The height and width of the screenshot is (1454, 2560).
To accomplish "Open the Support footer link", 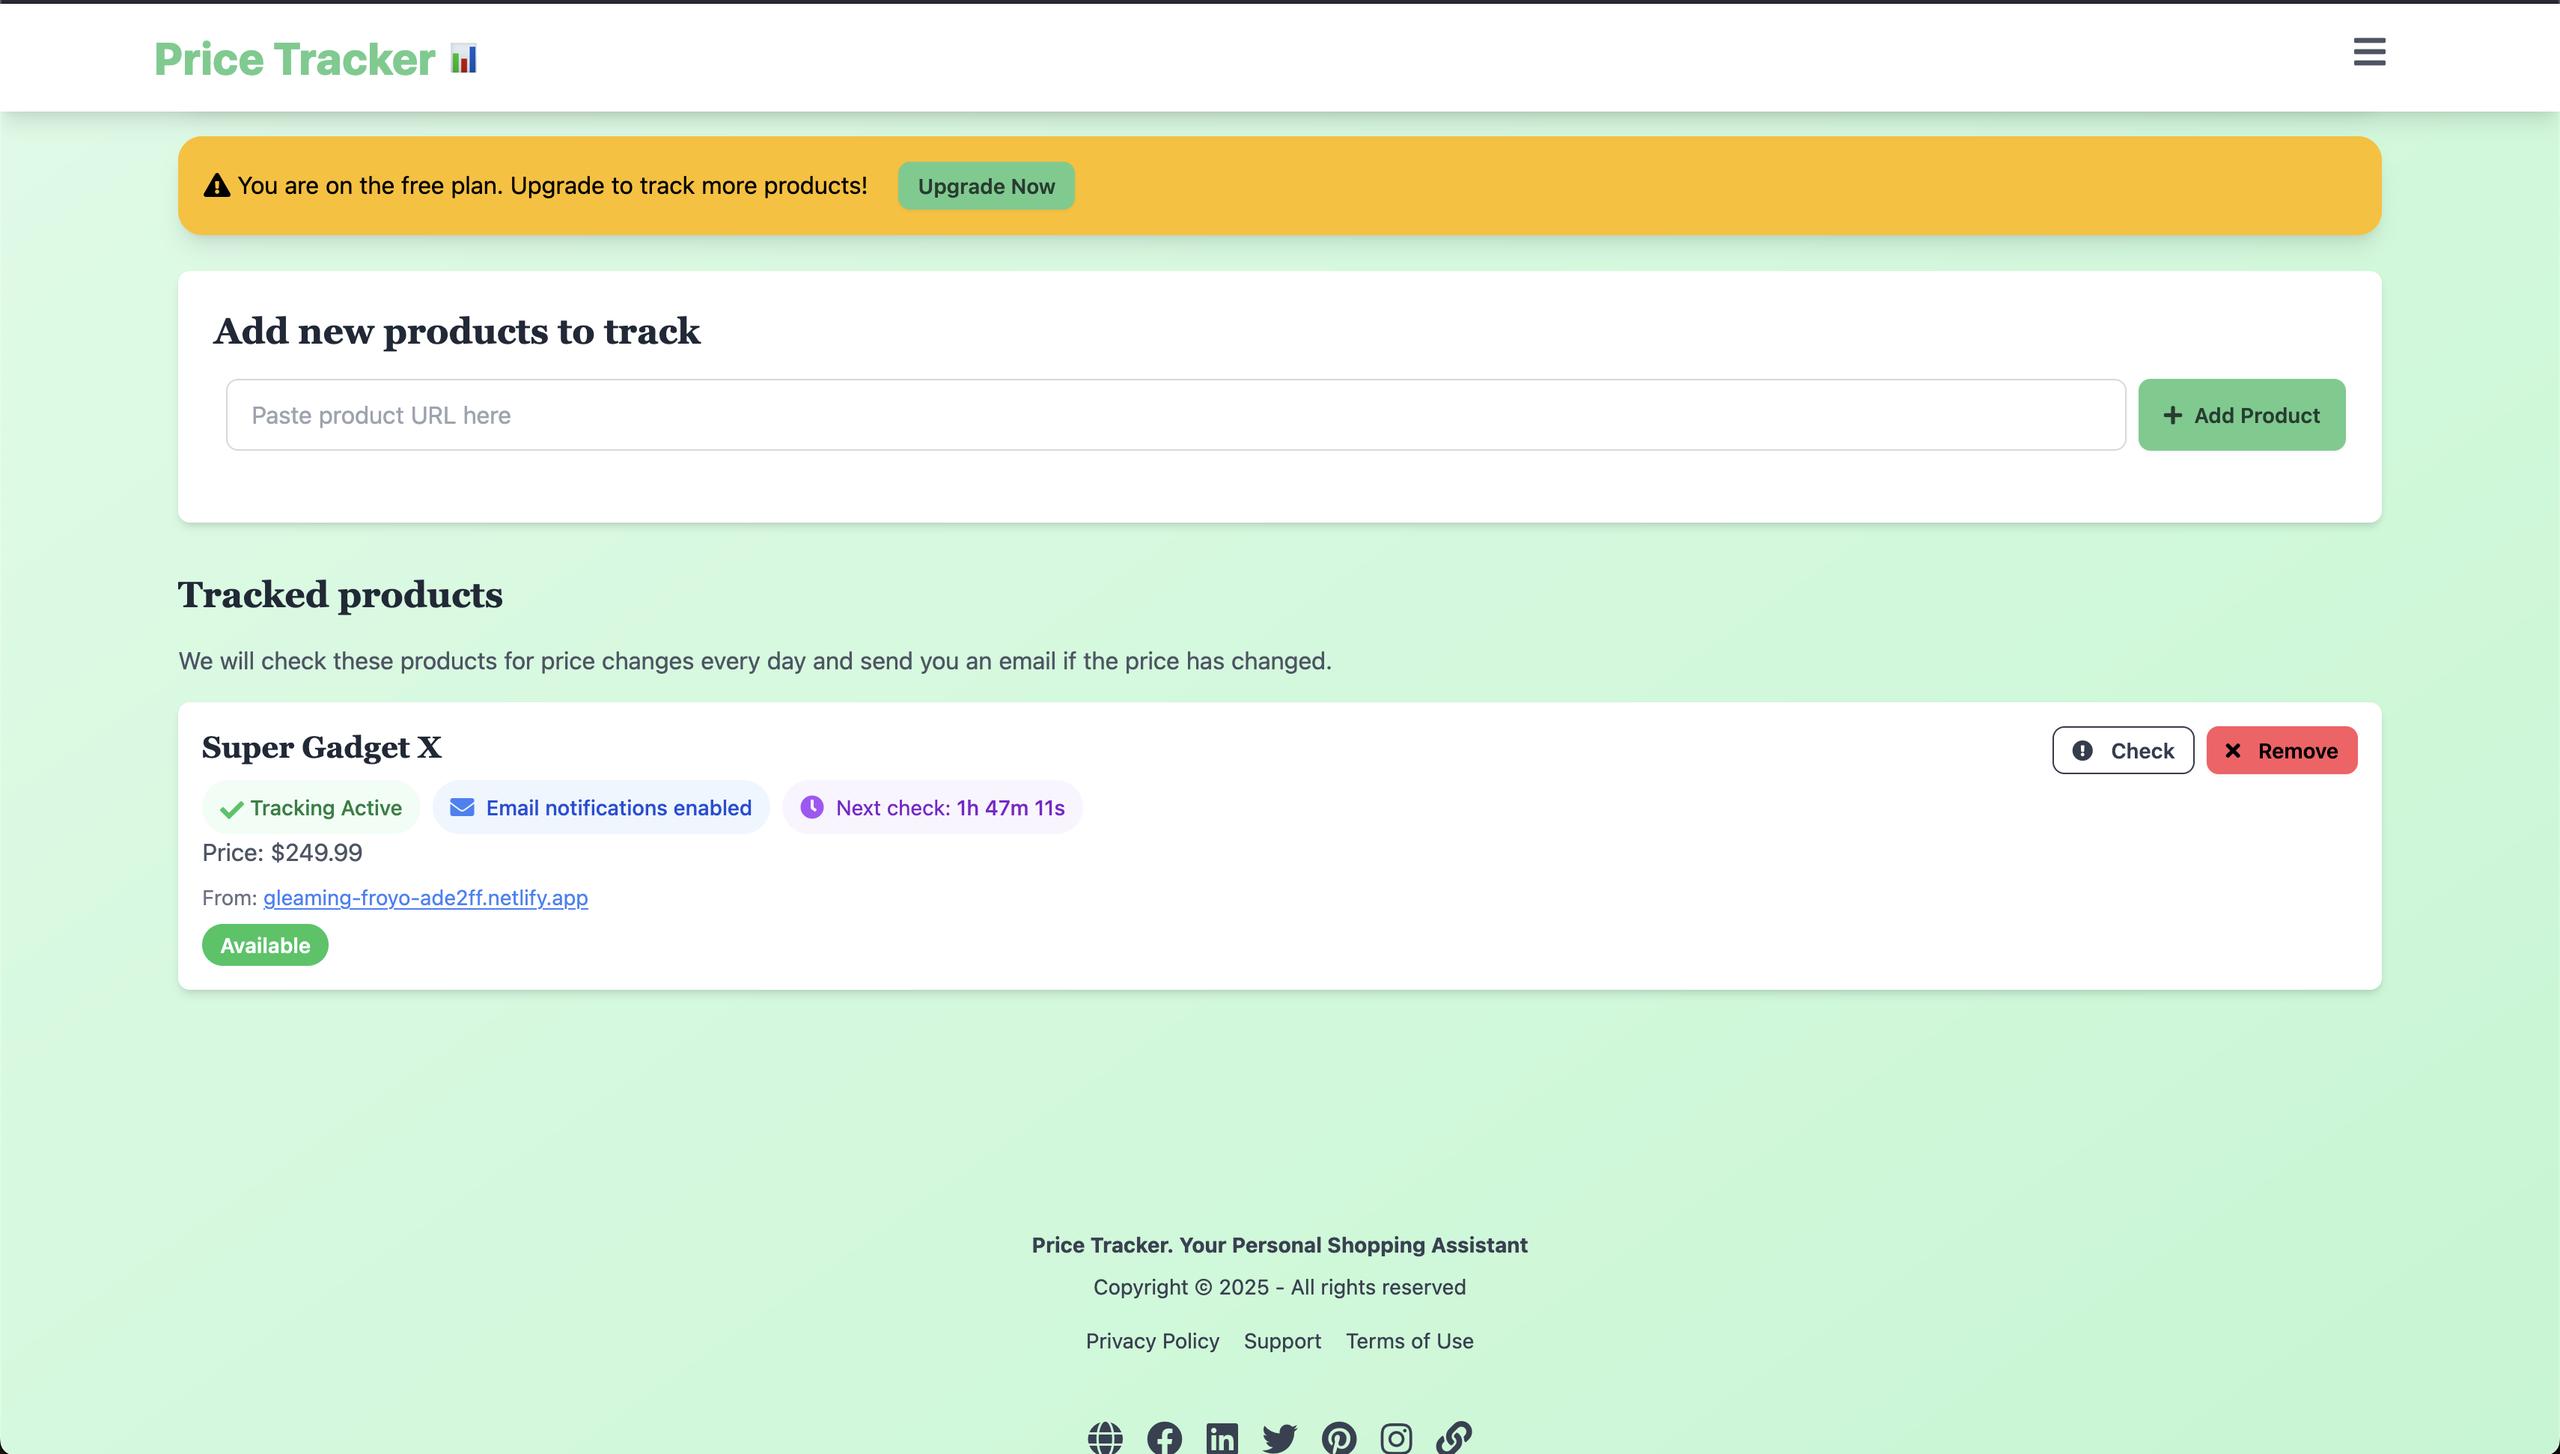I will 1282,1341.
